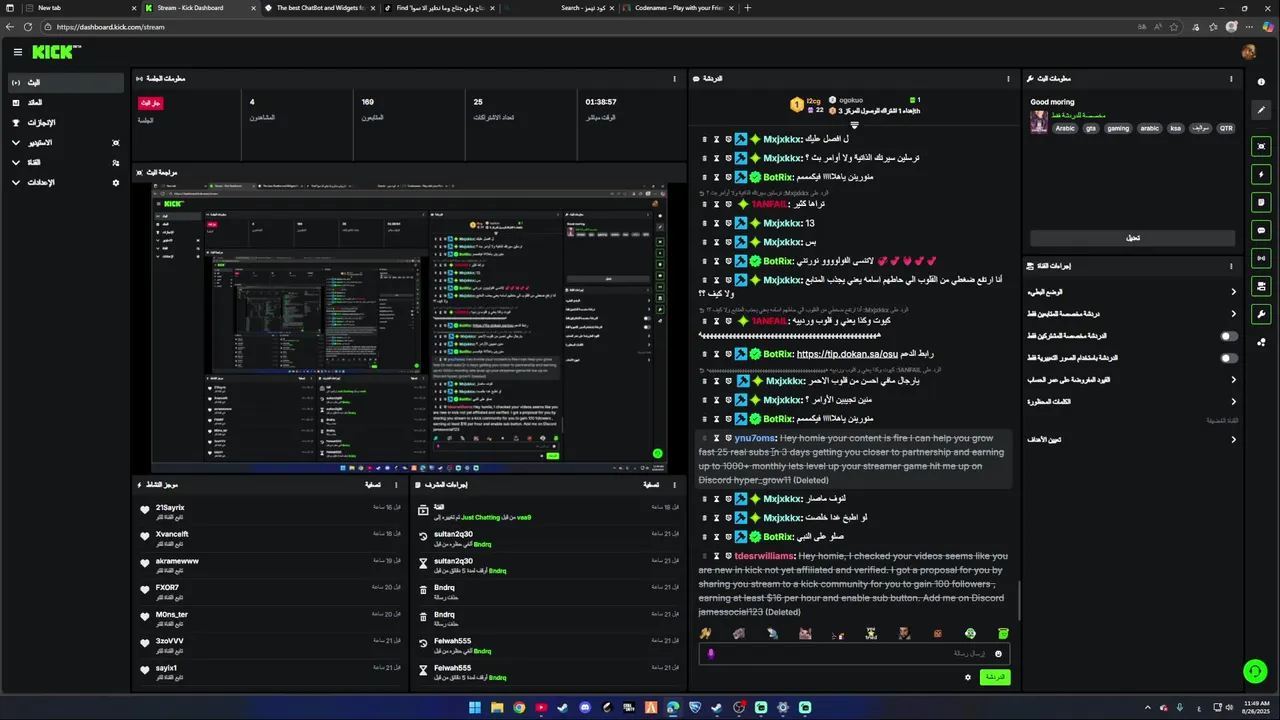Click the green الدردشة send button
This screenshot has width=1280, height=720.
994,677
